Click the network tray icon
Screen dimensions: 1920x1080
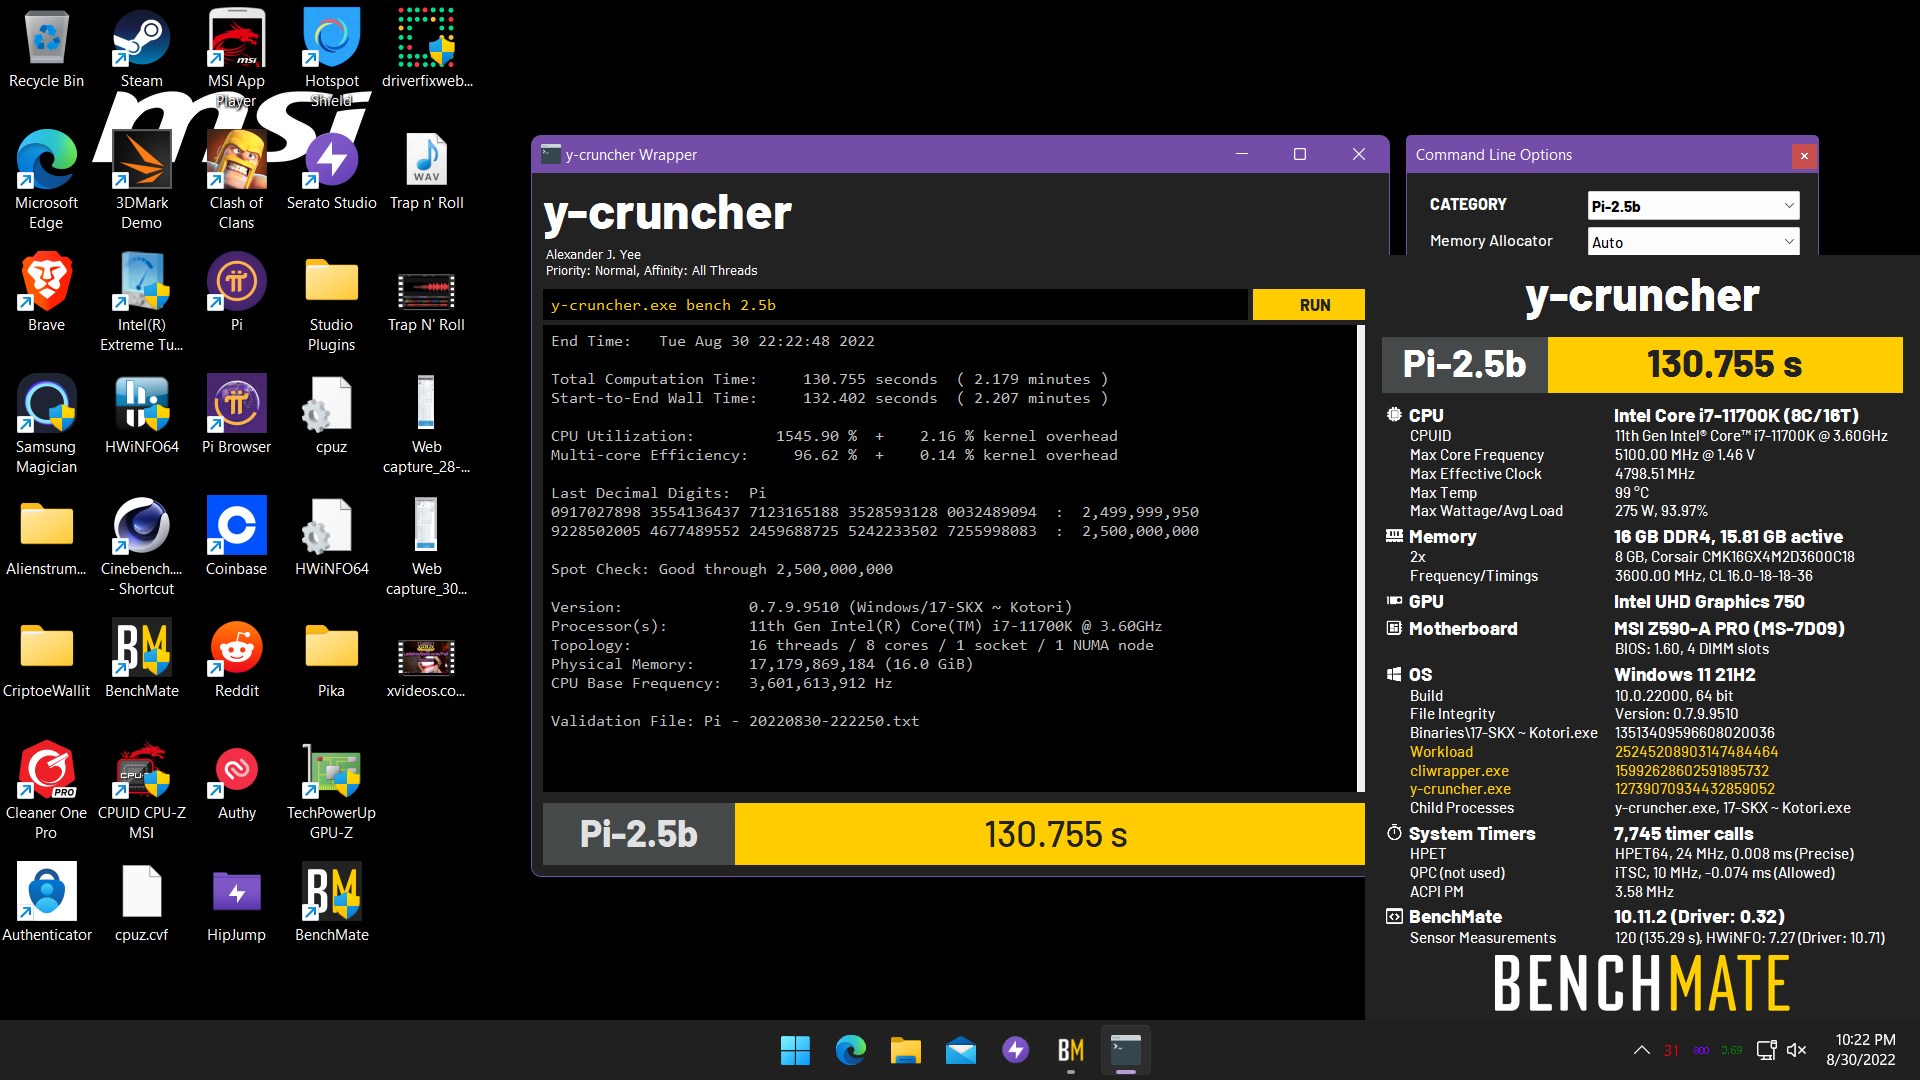(x=1767, y=1050)
